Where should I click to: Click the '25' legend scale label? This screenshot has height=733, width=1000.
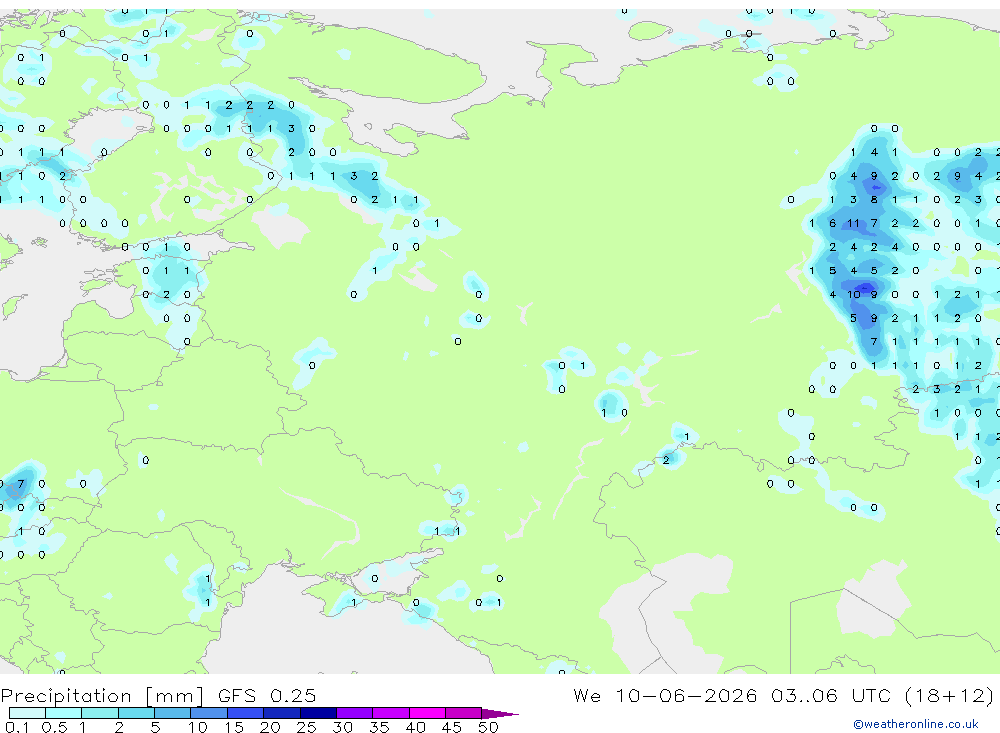(306, 727)
